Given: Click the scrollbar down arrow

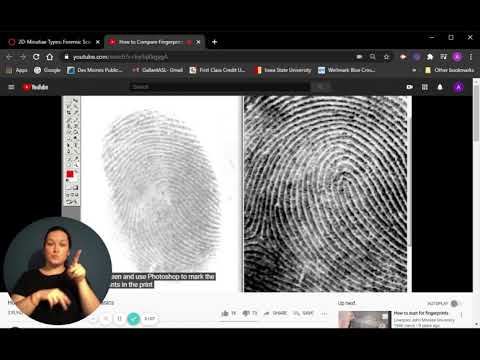Looking at the screenshot, I should (476, 324).
